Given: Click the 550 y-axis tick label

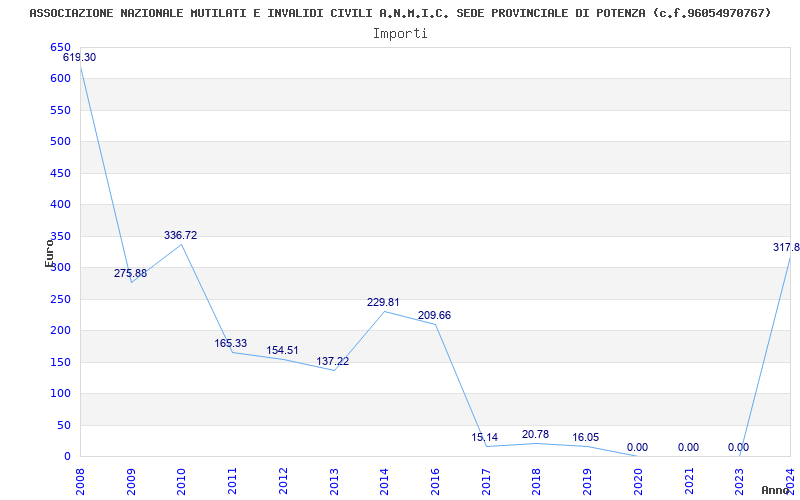Looking at the screenshot, I should pos(60,110).
